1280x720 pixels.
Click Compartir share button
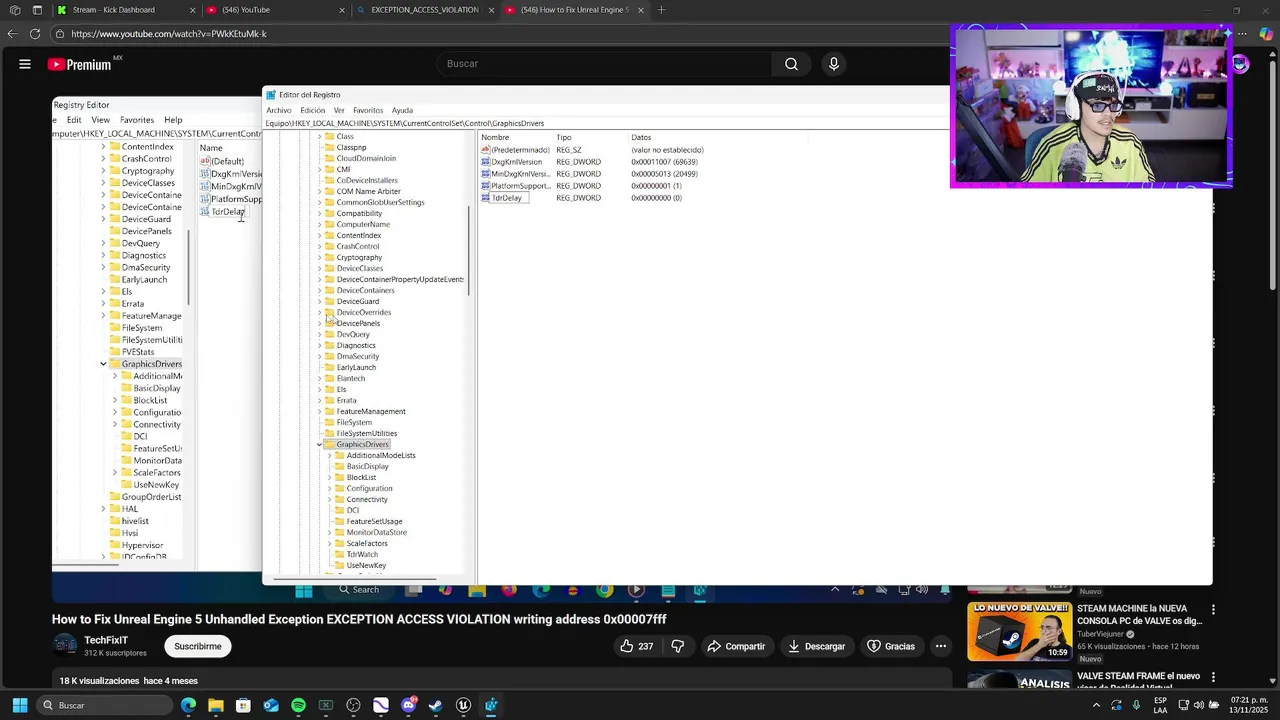coord(735,646)
